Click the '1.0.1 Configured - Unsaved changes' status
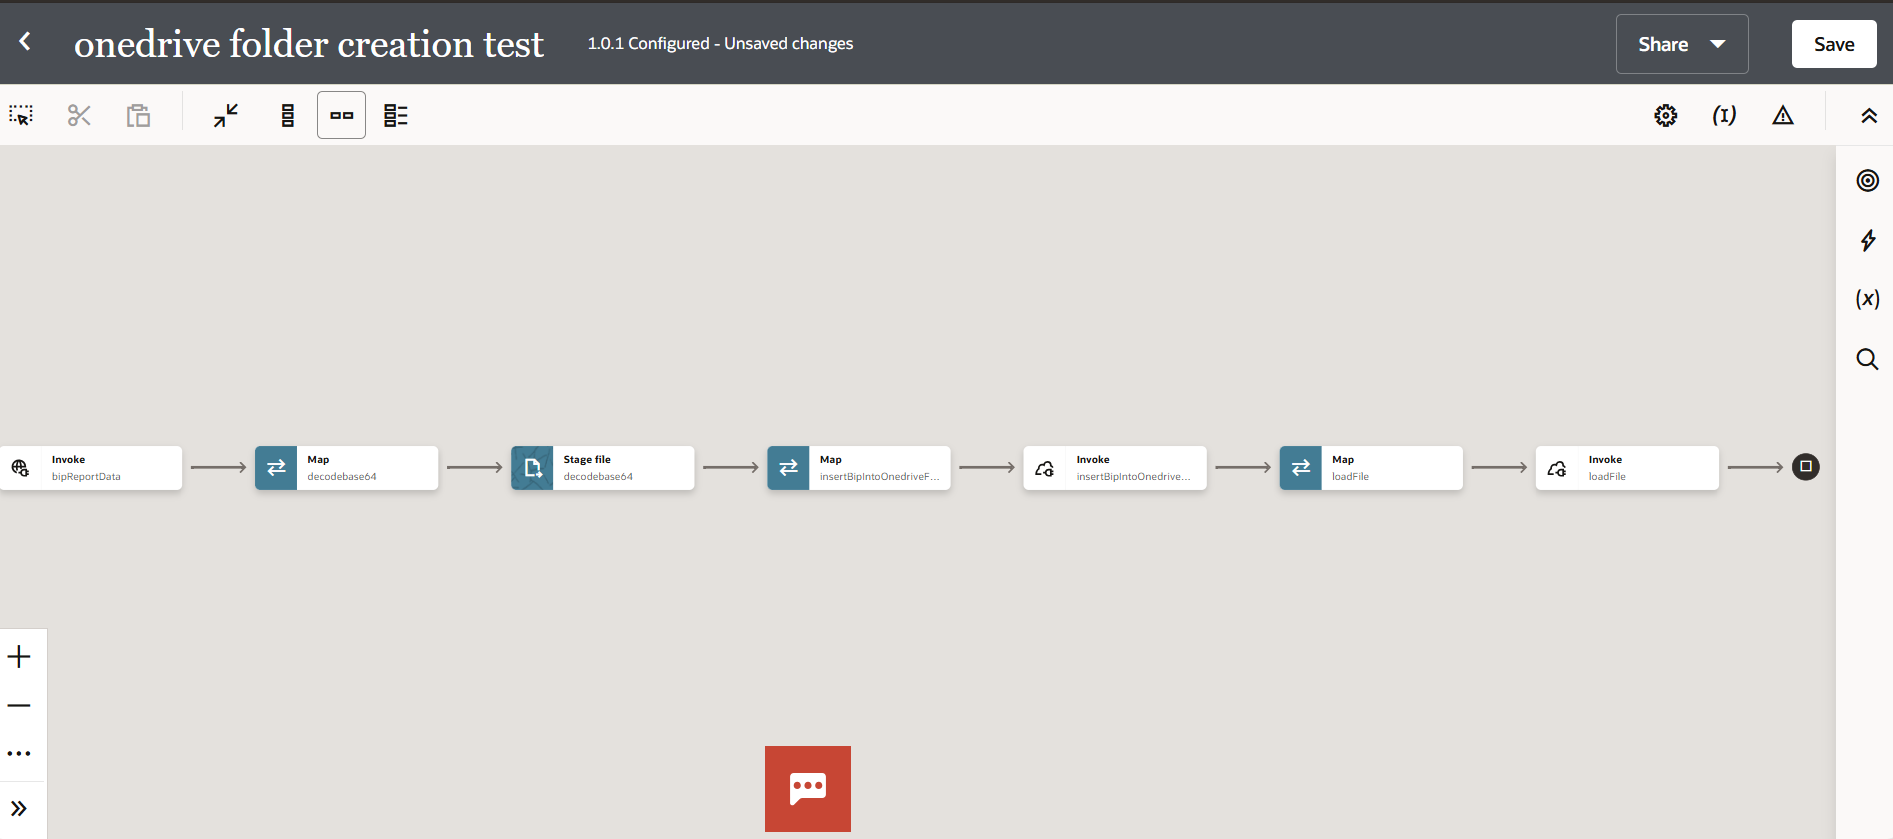1893x839 pixels. pos(720,43)
